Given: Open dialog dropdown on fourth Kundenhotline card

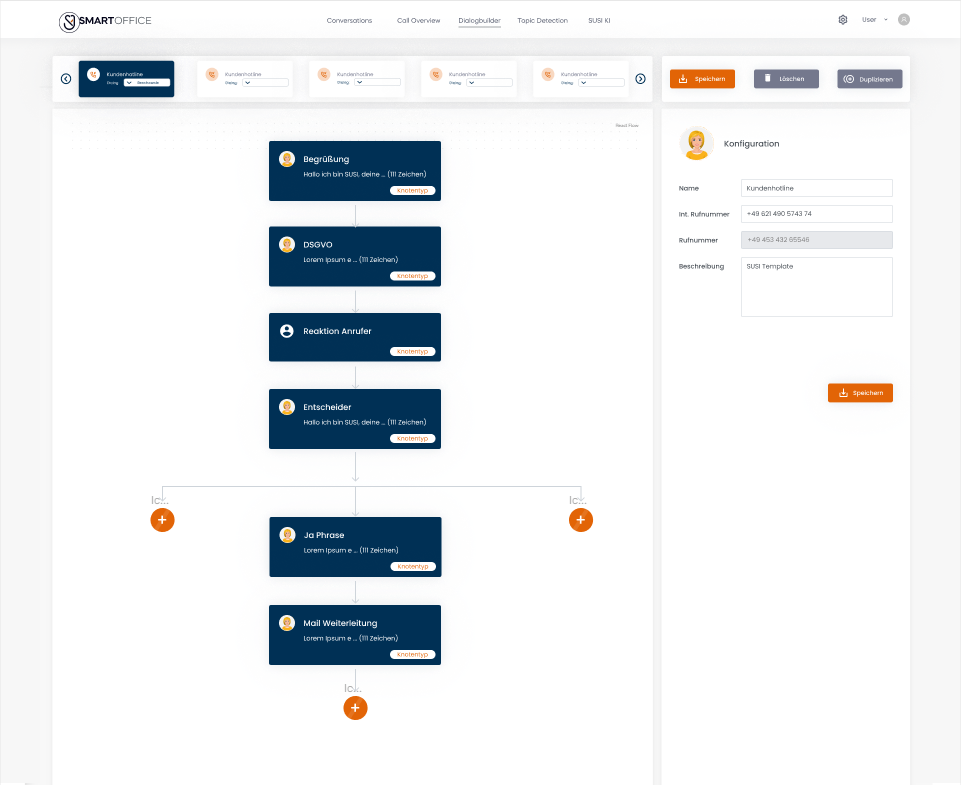Looking at the screenshot, I should pyautogui.click(x=490, y=83).
